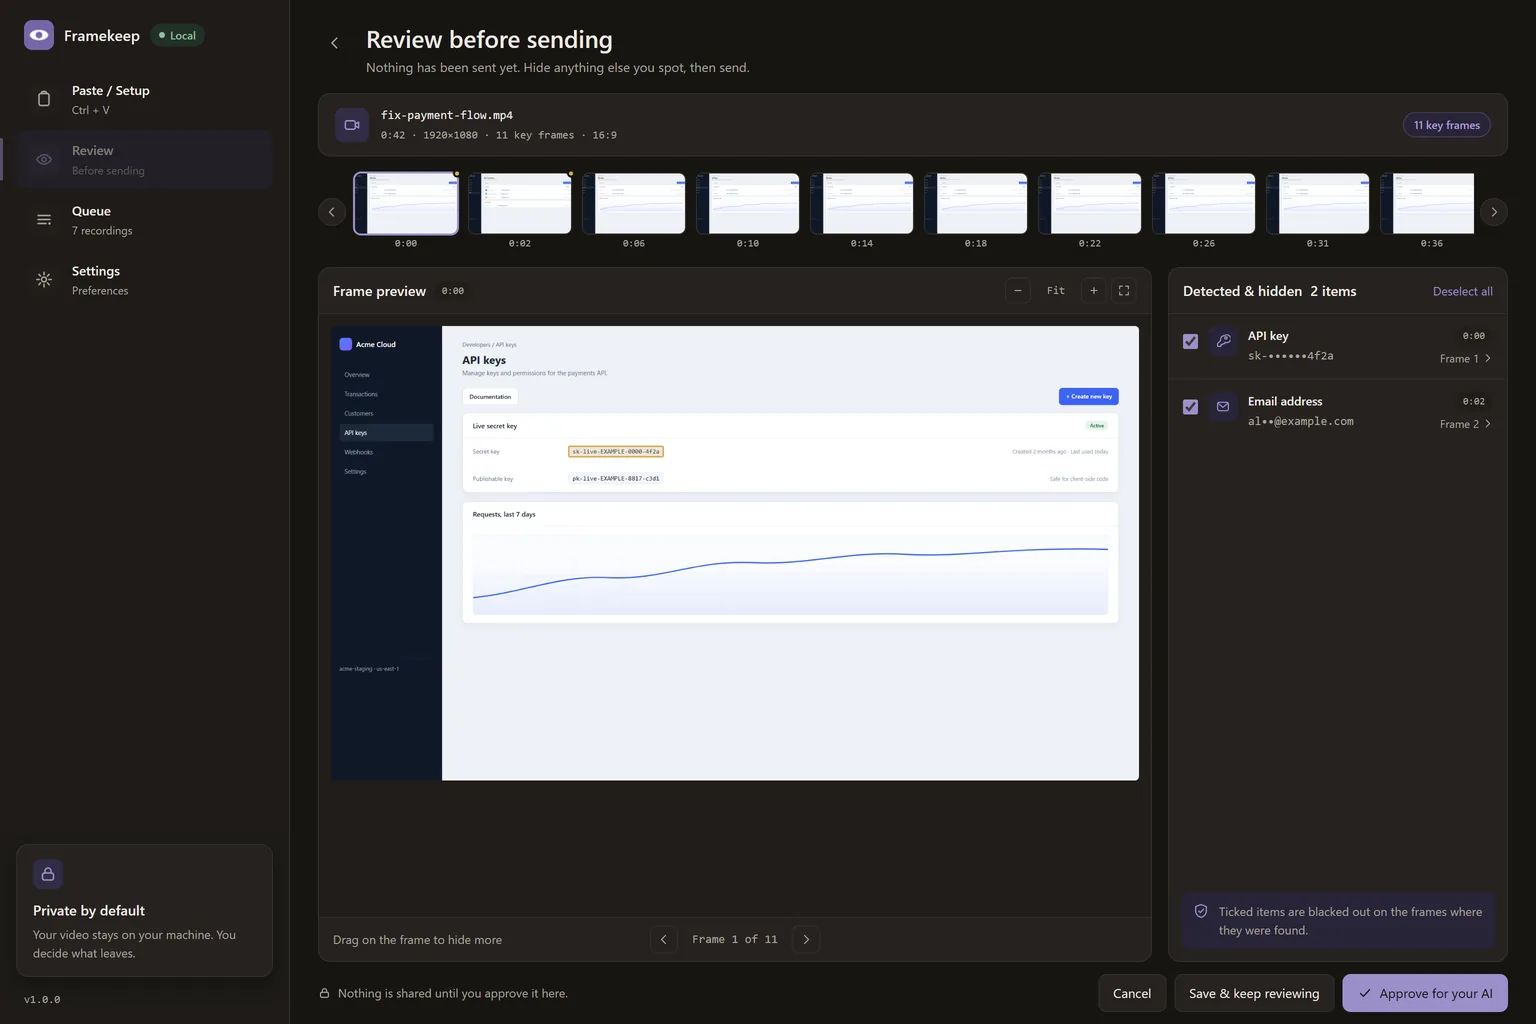Image resolution: width=1536 pixels, height=1024 pixels.
Task: Click Deselect all in the detected panel
Action: click(1462, 292)
